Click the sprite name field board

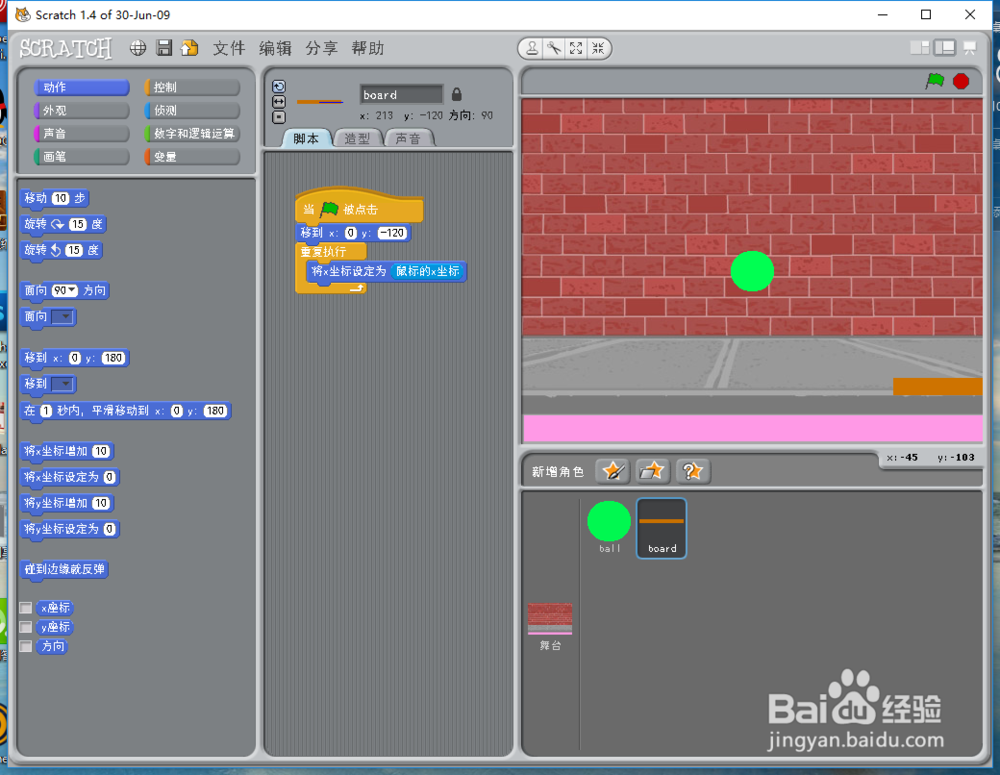[x=401, y=94]
